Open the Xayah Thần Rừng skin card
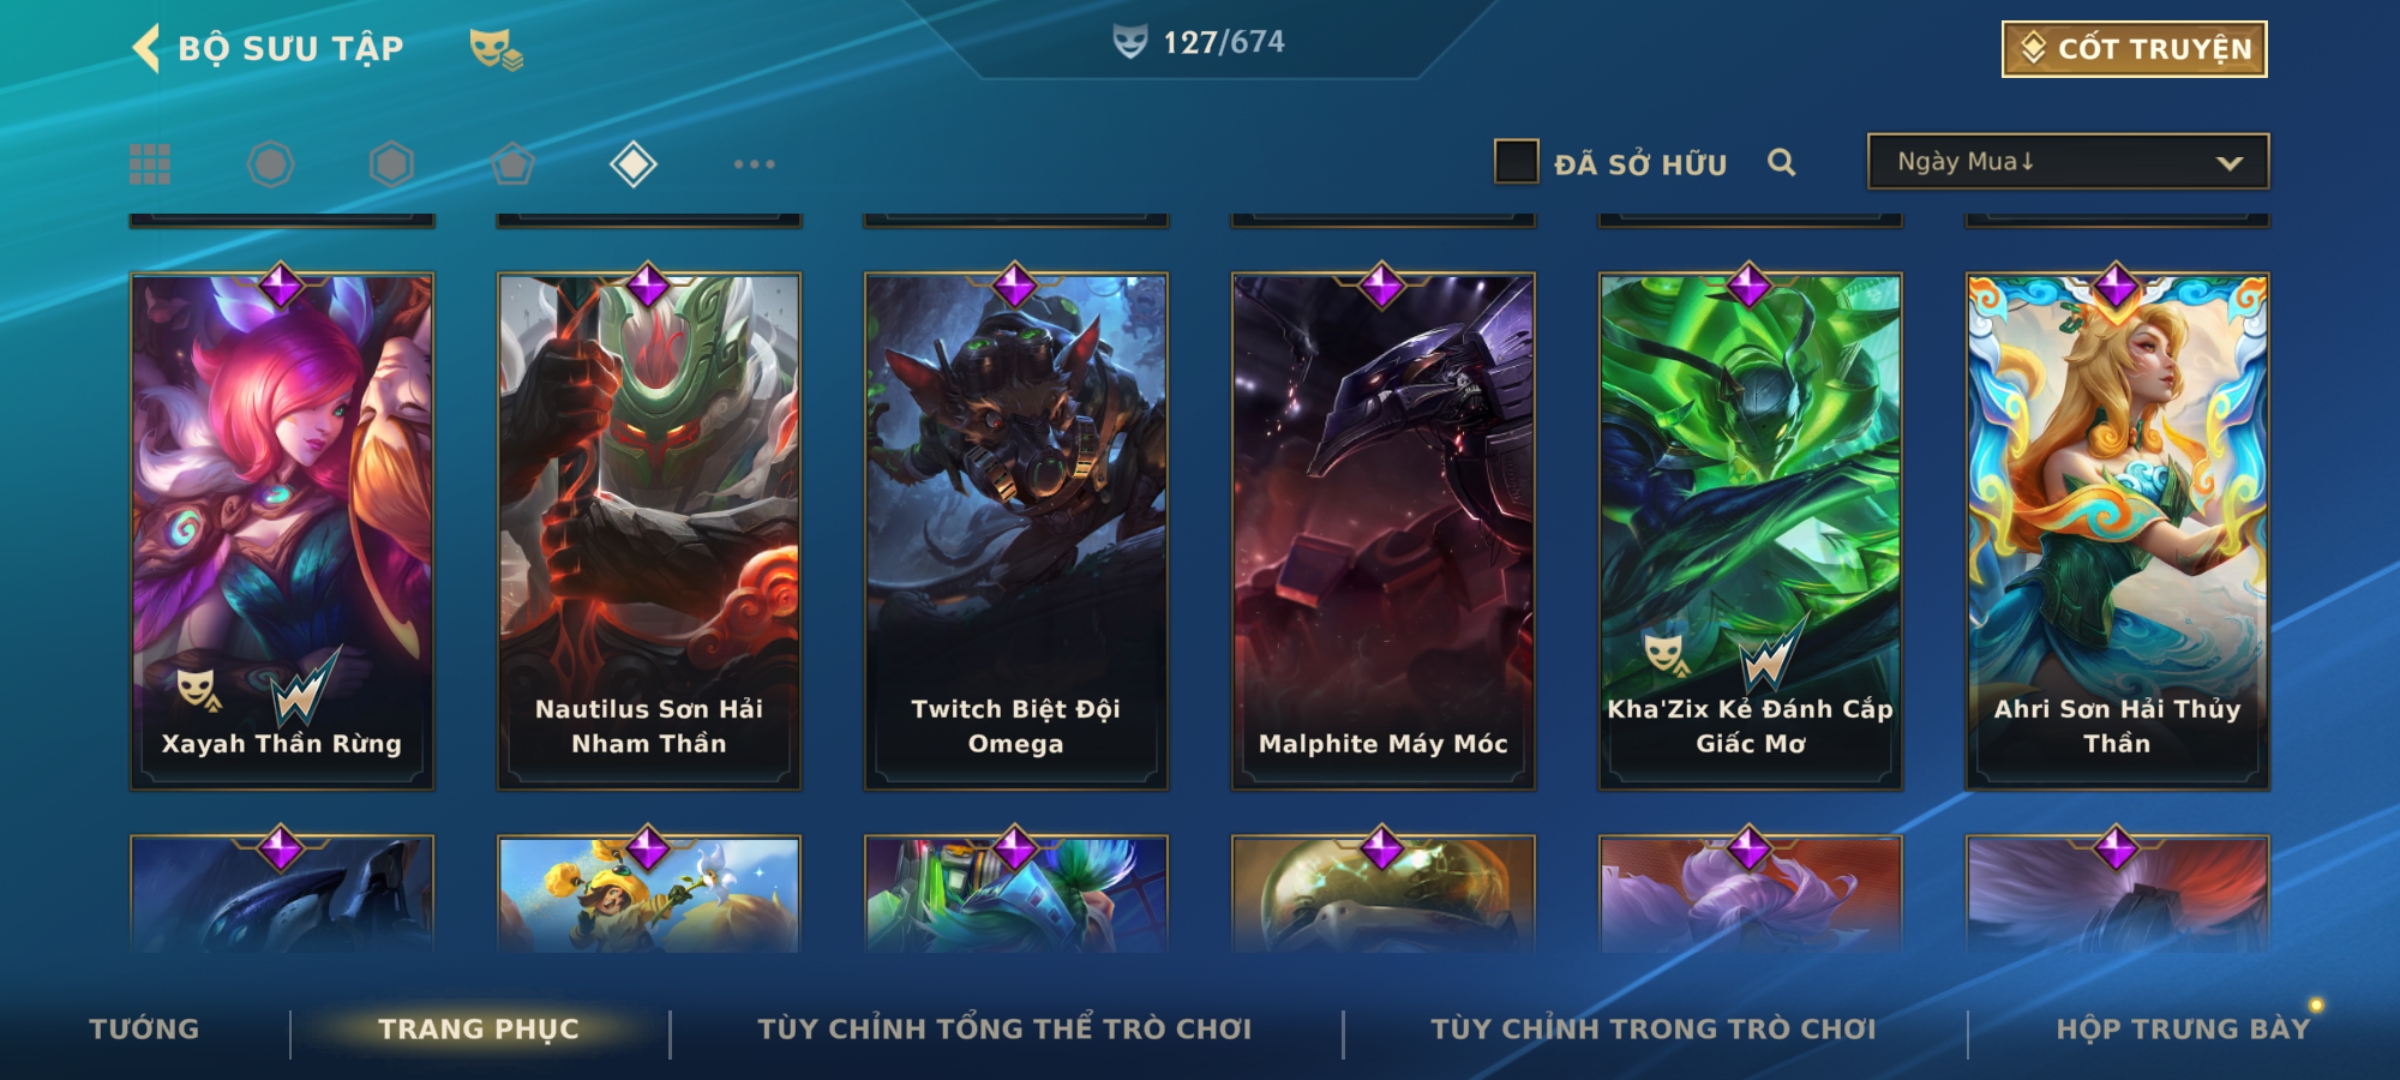Viewport: 2400px width, 1080px height. point(282,530)
